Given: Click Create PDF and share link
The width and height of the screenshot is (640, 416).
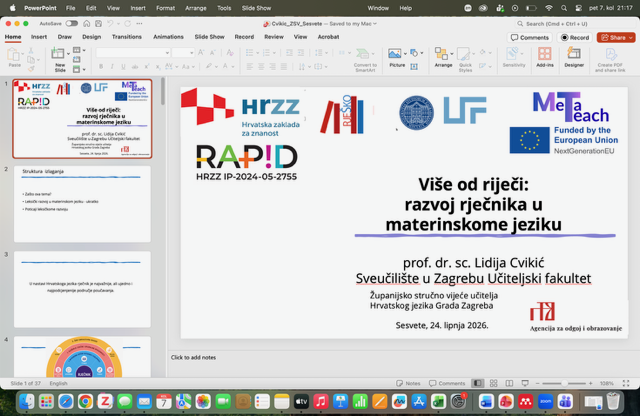Looking at the screenshot, I should (x=610, y=60).
